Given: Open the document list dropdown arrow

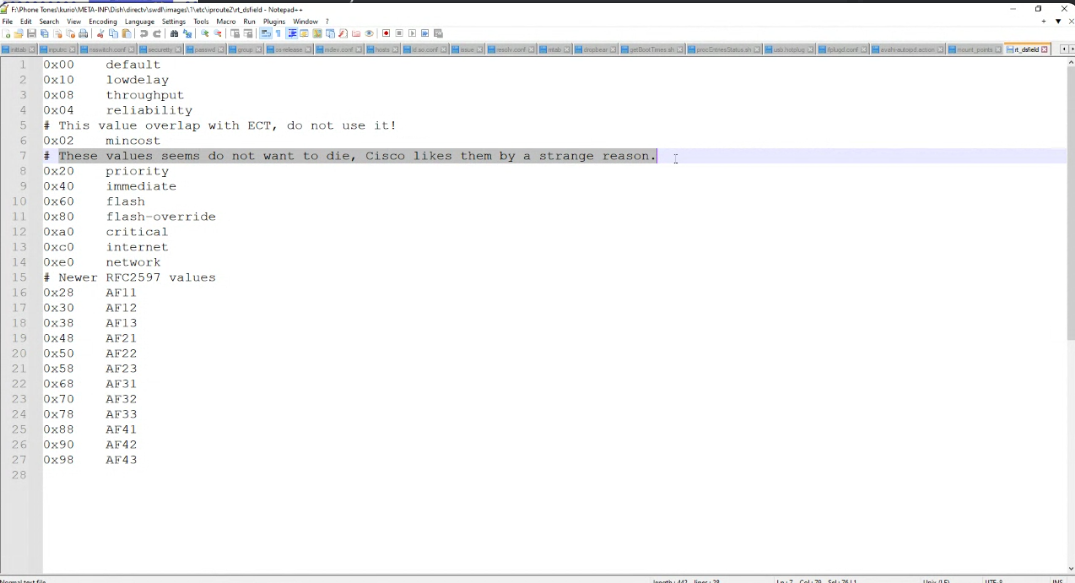Looking at the screenshot, I should [x=1058, y=21].
